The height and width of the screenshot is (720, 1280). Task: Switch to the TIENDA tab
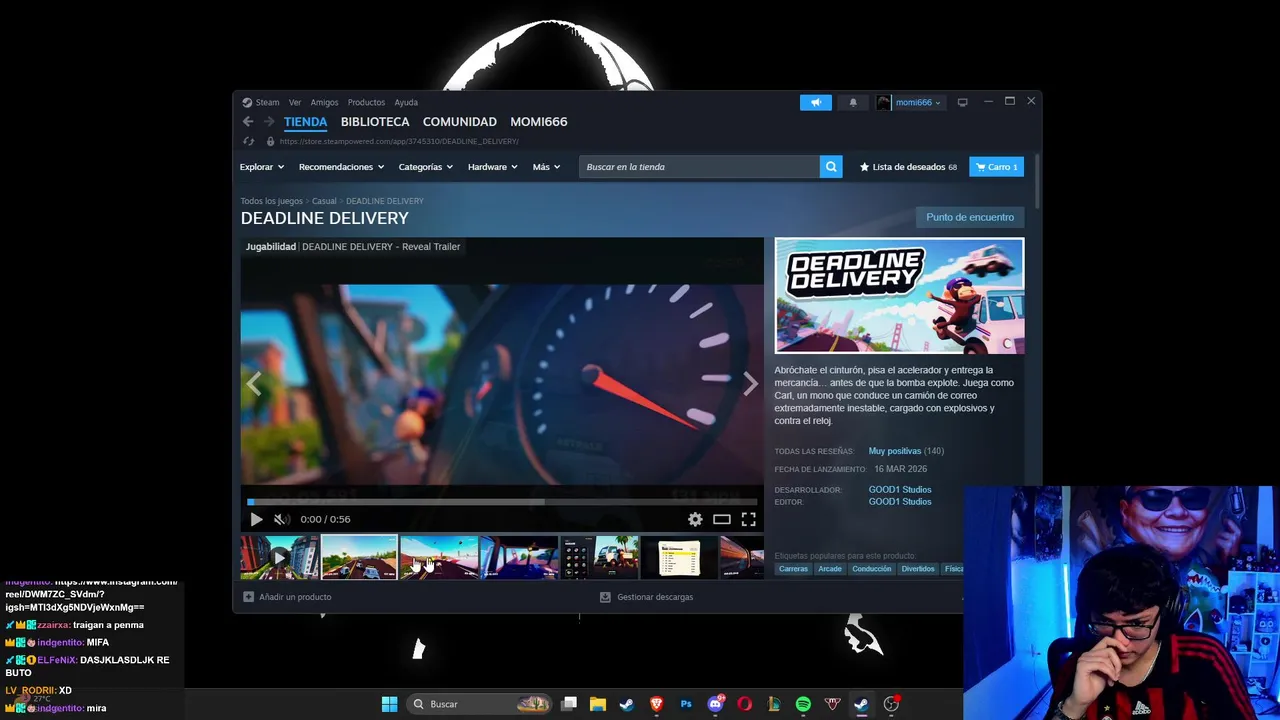[x=305, y=122]
